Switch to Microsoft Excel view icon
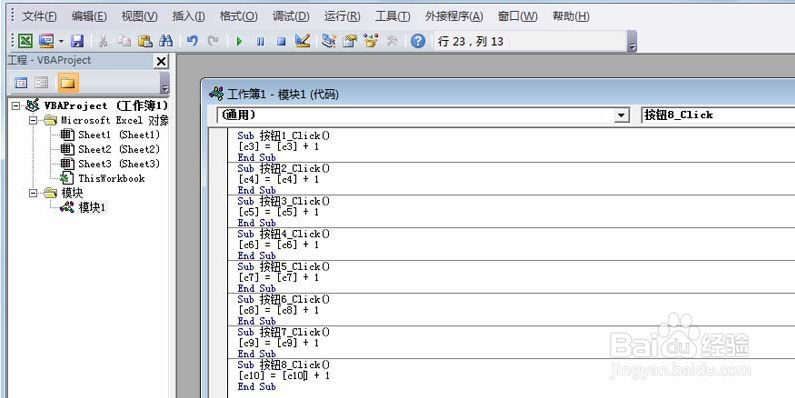This screenshot has height=398, width=795. 25,41
